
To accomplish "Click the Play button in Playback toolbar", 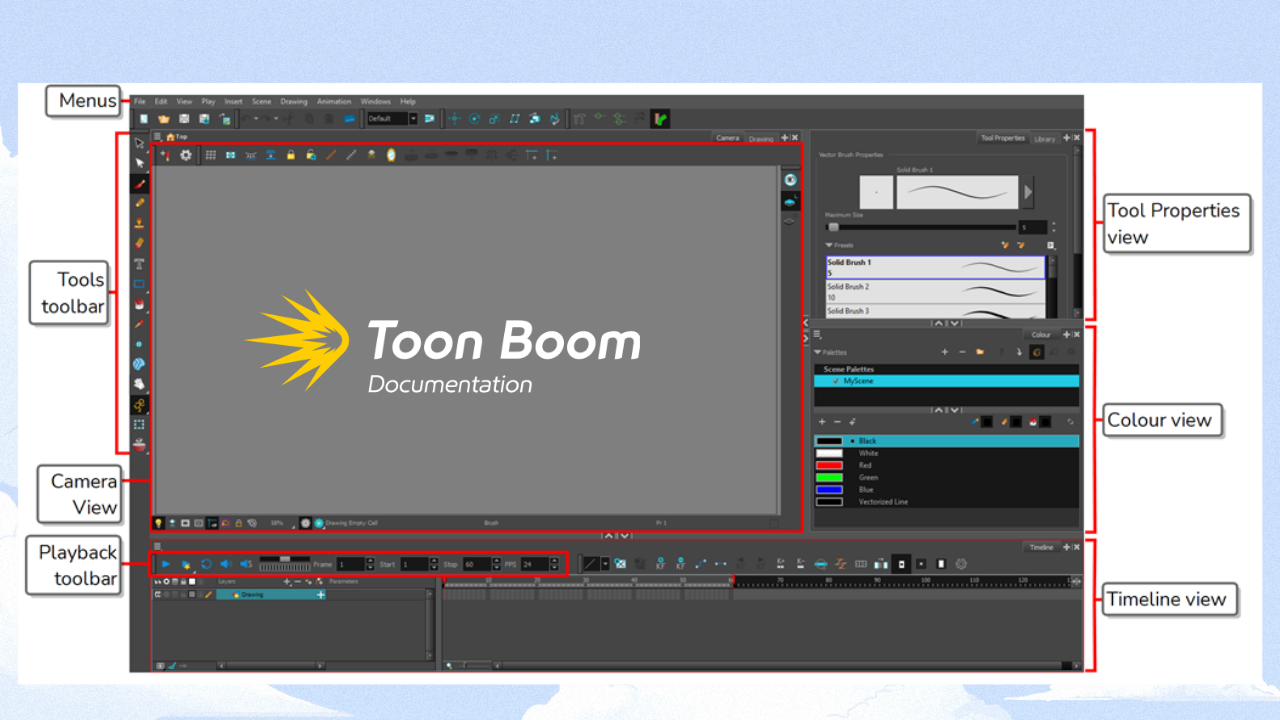I will (x=166, y=564).
